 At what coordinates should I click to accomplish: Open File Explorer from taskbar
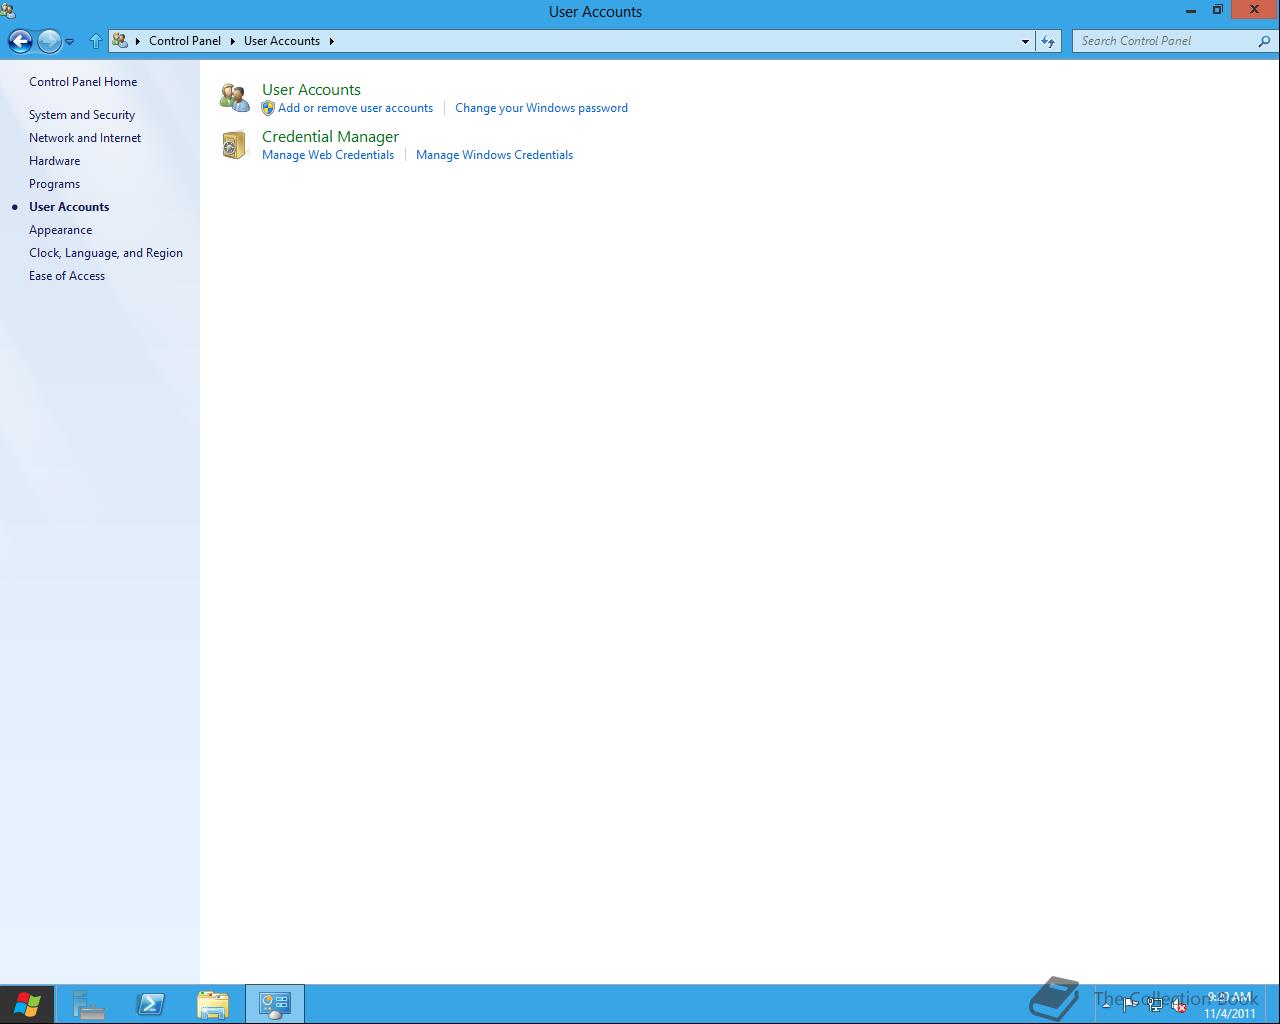click(213, 1004)
